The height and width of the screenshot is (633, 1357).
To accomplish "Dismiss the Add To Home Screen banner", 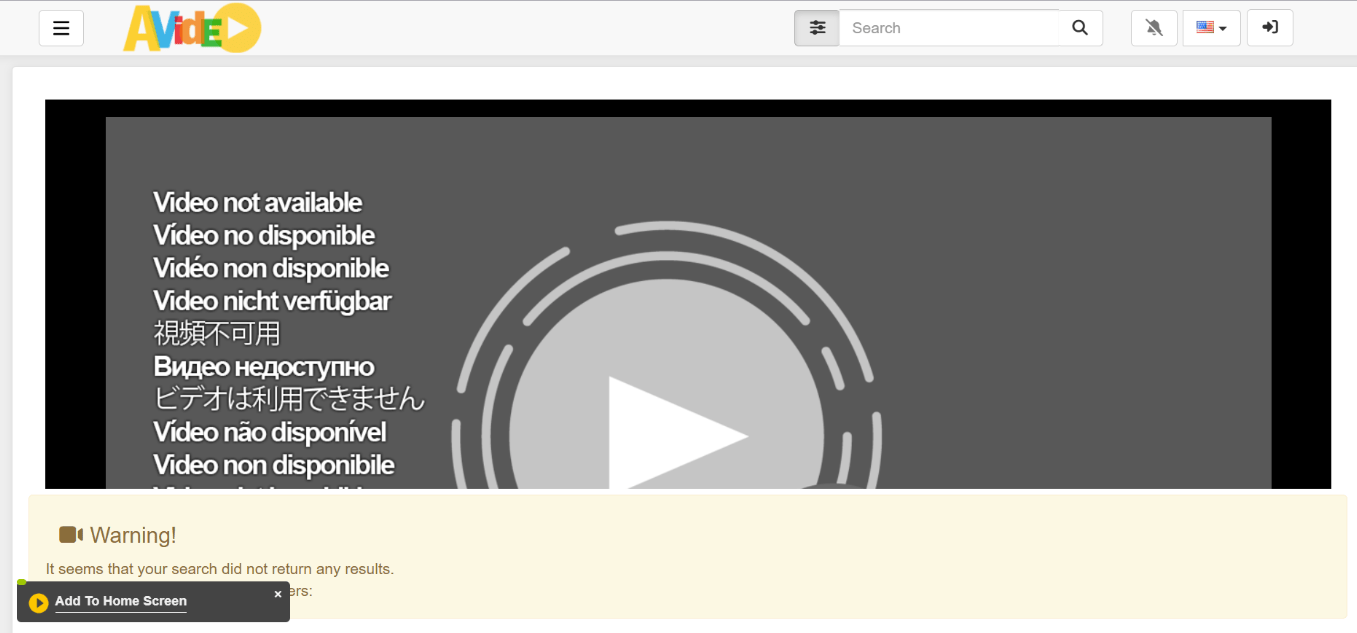I will coord(278,594).
